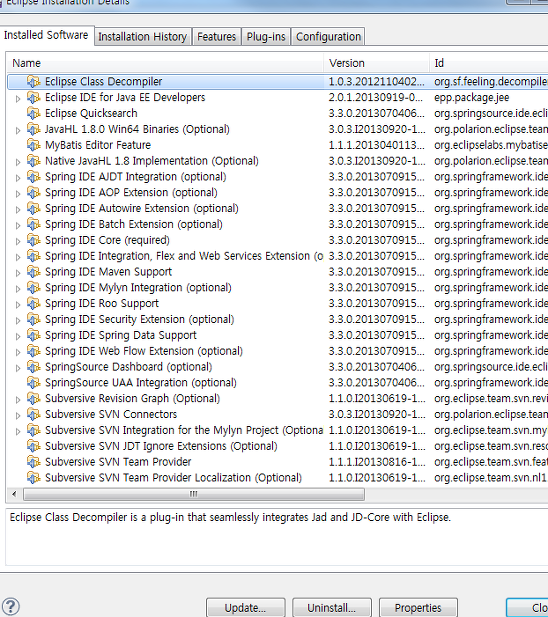Sort list by the Name column header
Screen dimensions: 548x617
pos(165,63)
